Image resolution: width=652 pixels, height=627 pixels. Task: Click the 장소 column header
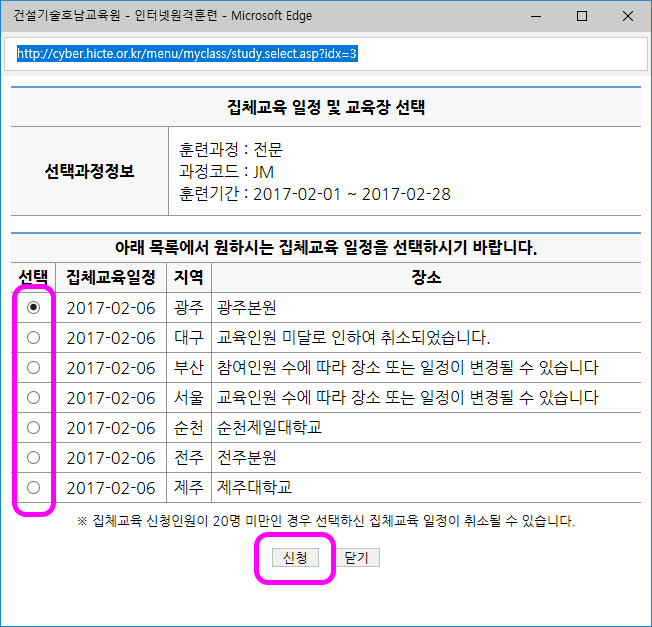(425, 277)
